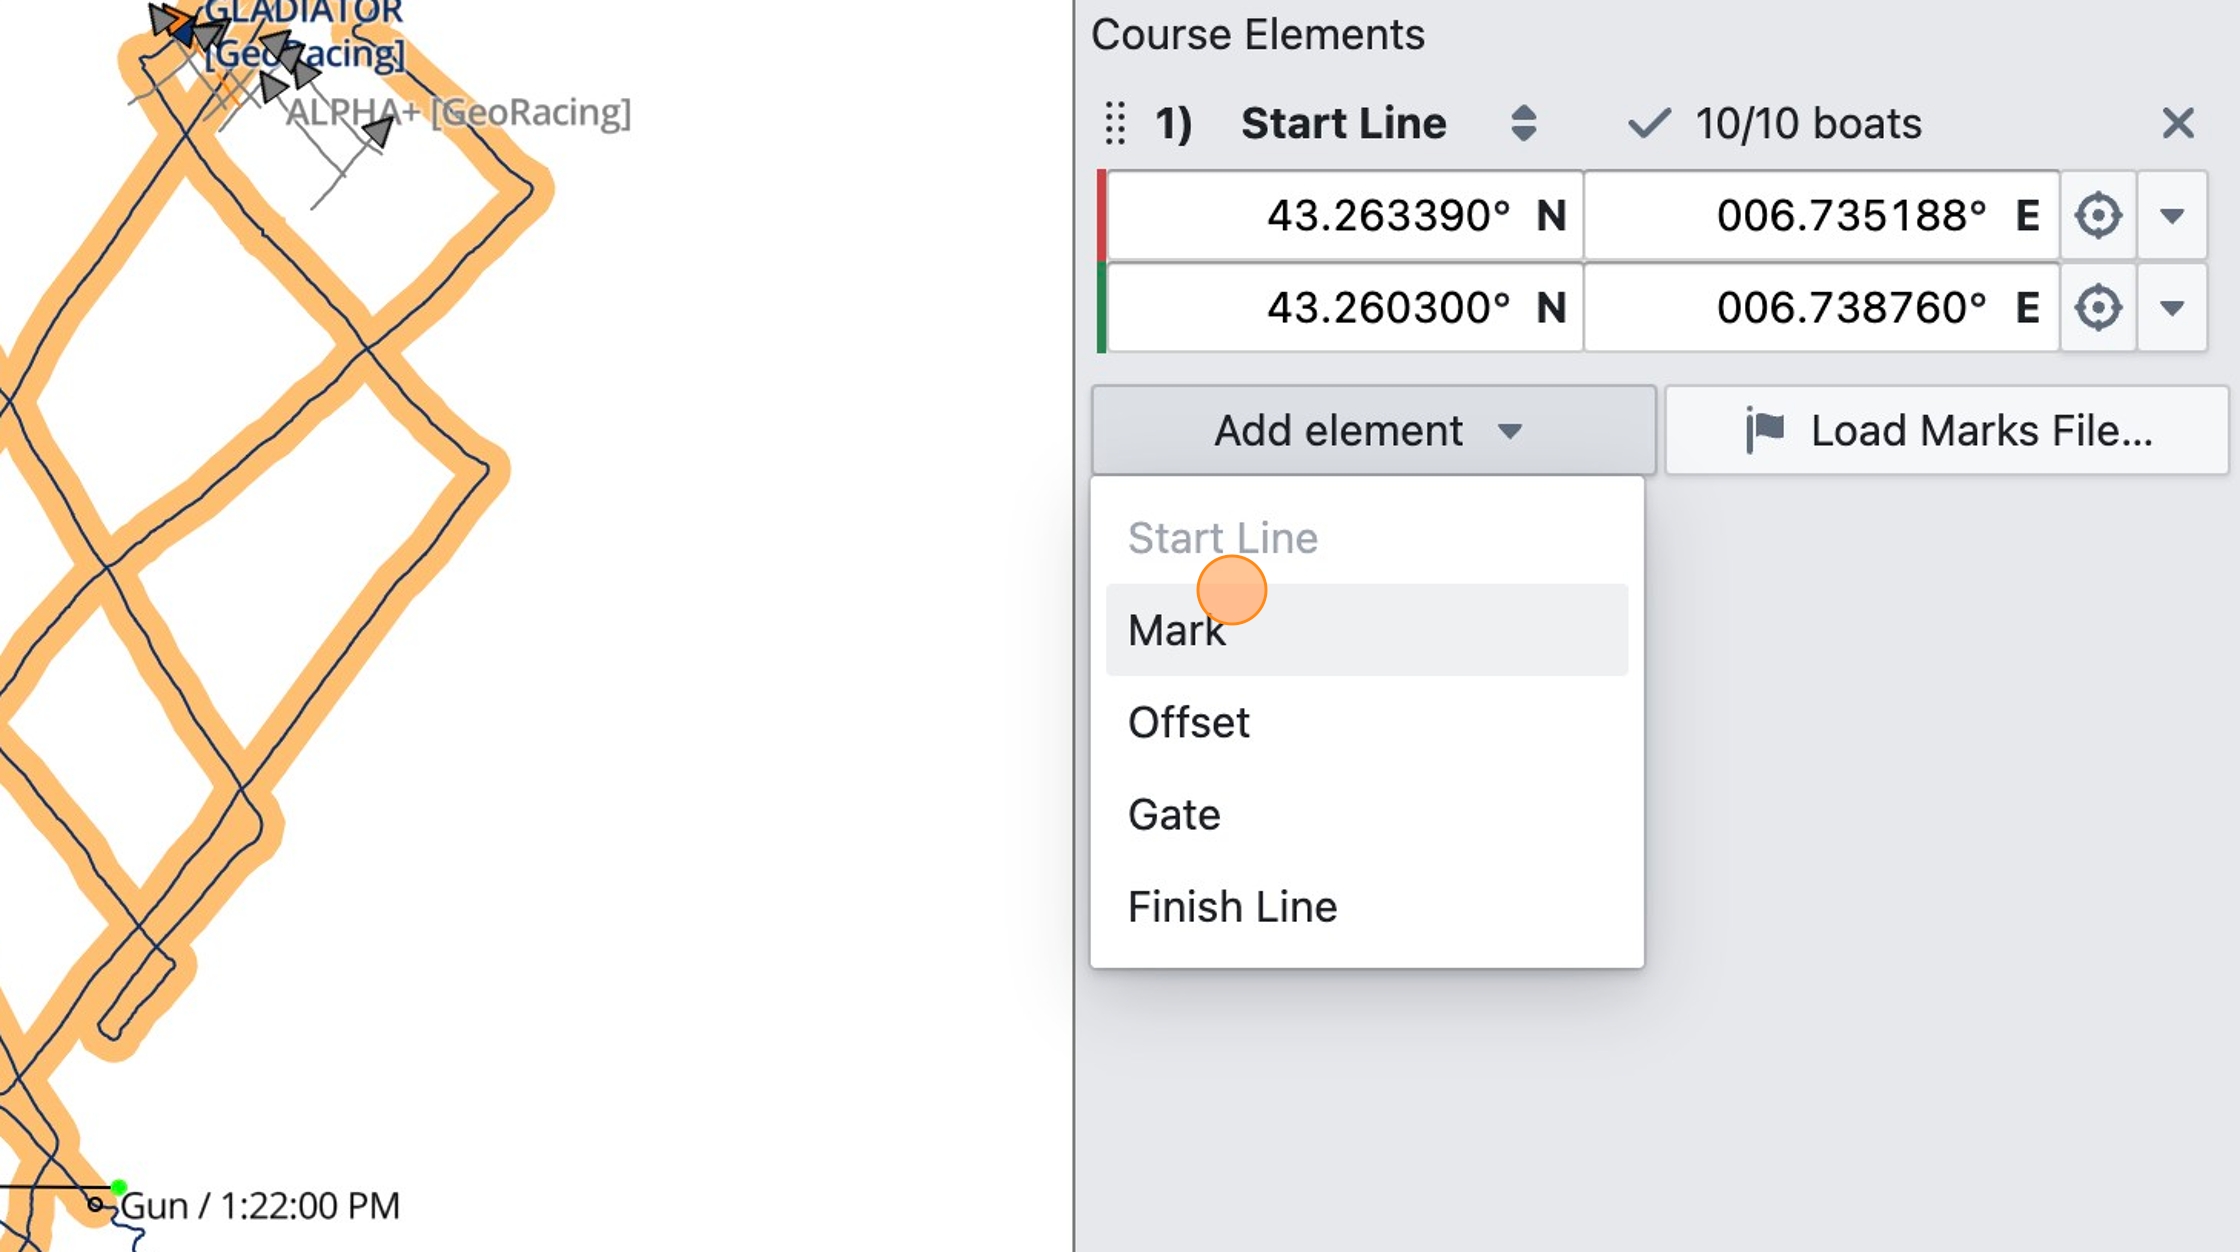Click drag handle icon beside Start Line
2240x1252 pixels.
[x=1115, y=124]
